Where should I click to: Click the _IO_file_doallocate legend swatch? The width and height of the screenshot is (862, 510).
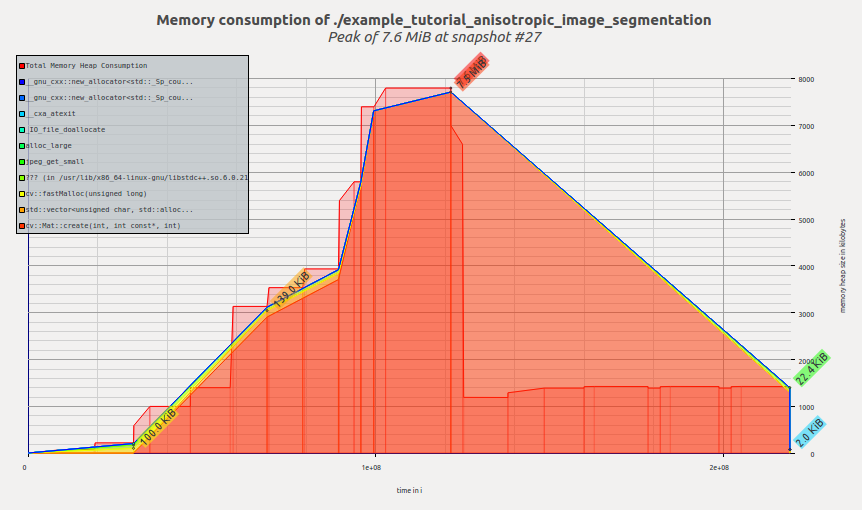click(x=22, y=130)
